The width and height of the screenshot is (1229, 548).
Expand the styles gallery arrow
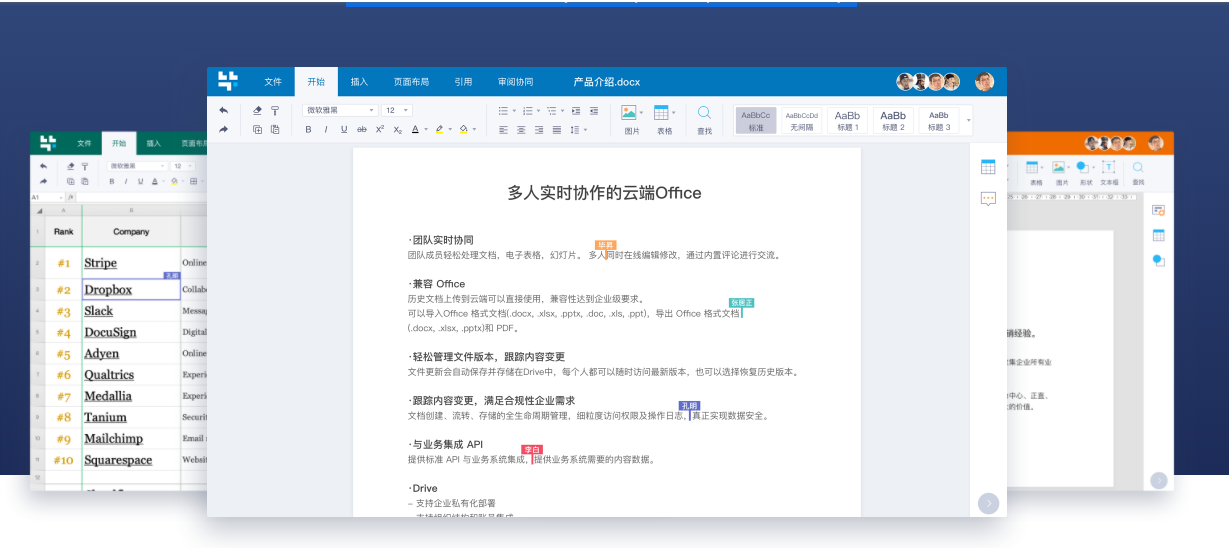pyautogui.click(x=968, y=121)
